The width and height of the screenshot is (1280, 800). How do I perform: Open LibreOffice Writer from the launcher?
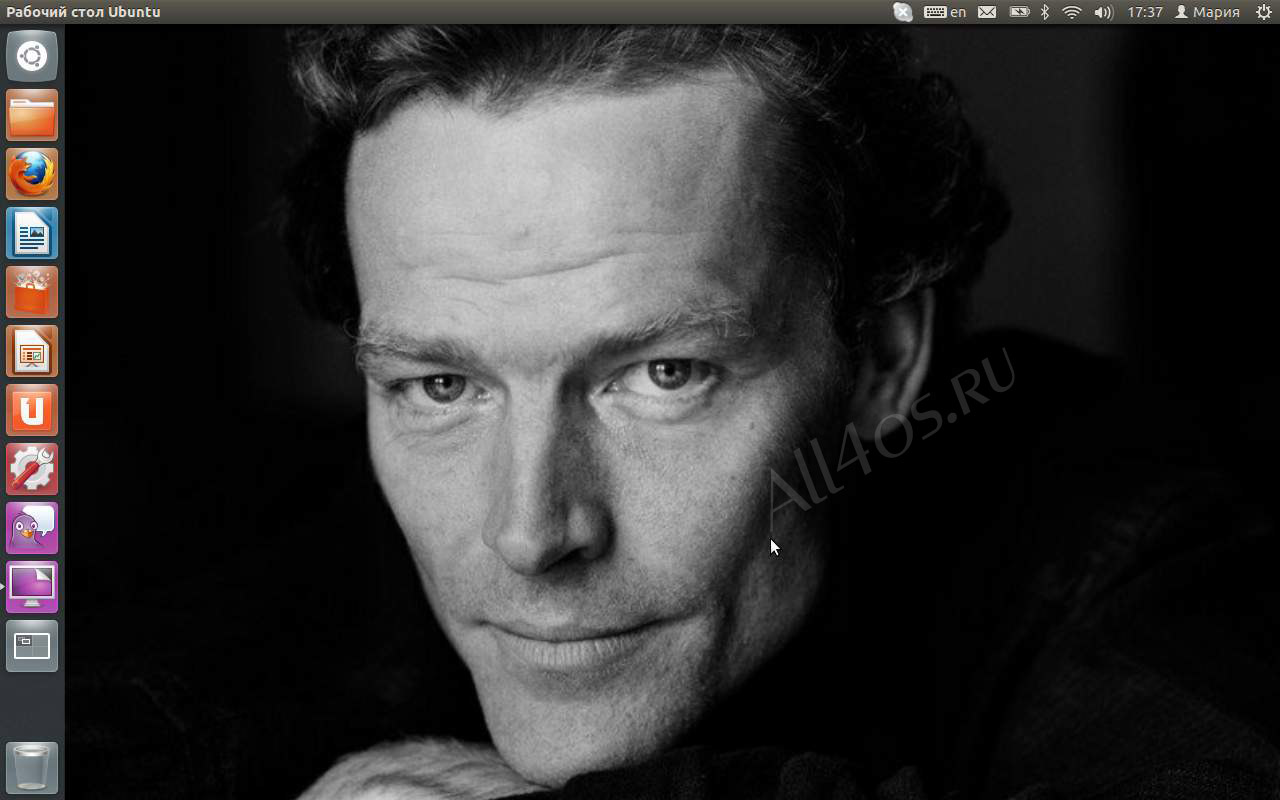(x=32, y=233)
